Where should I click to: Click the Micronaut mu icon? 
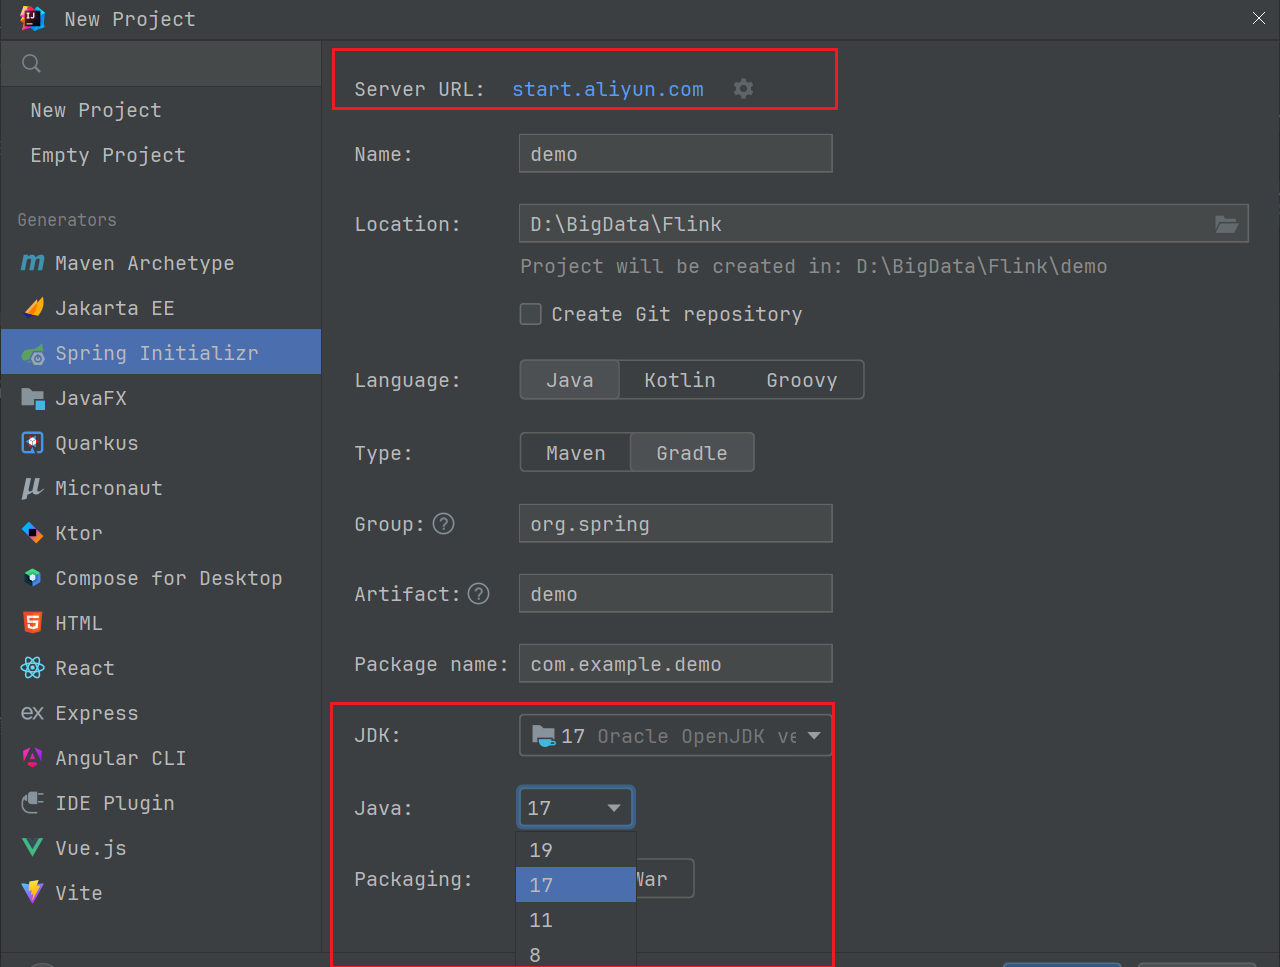coord(33,488)
